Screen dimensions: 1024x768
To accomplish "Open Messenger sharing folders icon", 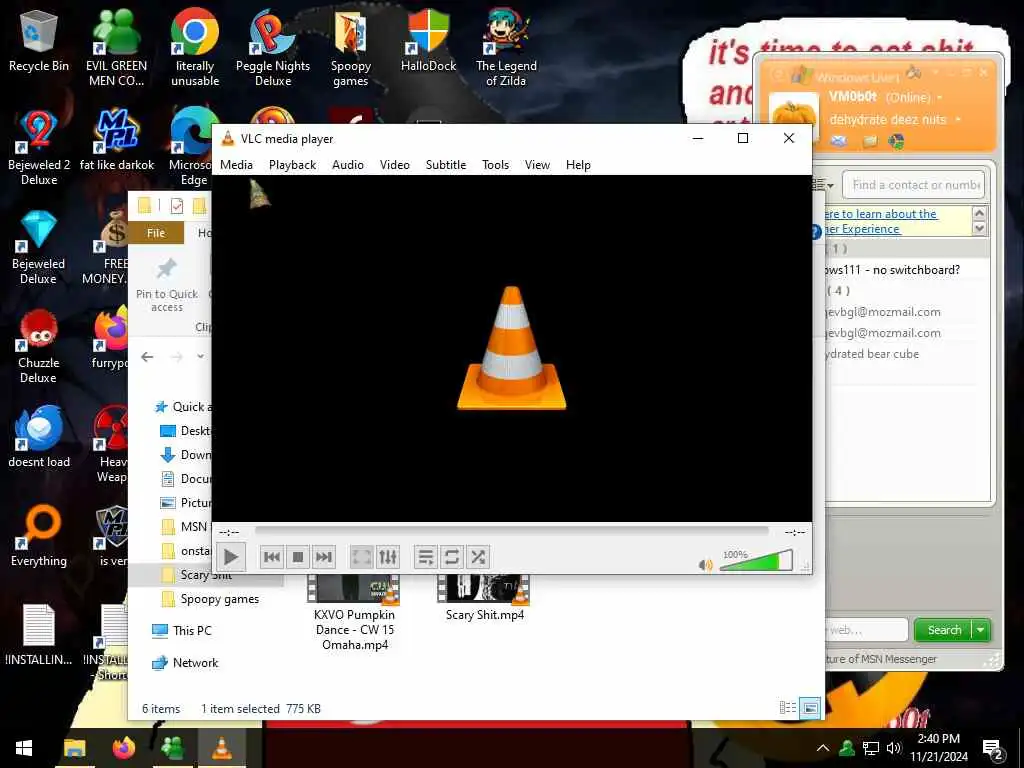I will pos(870,141).
